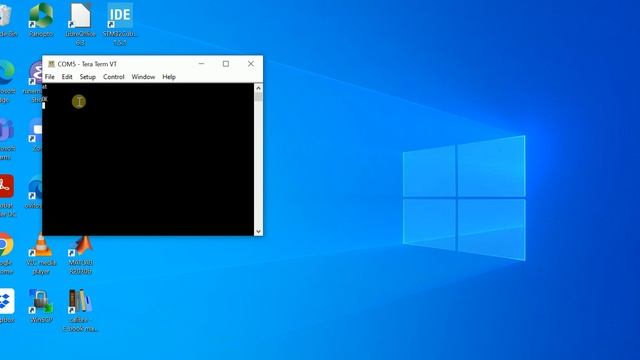640x360 pixels.
Task: Minimize the Tera Term window
Action: [201, 64]
